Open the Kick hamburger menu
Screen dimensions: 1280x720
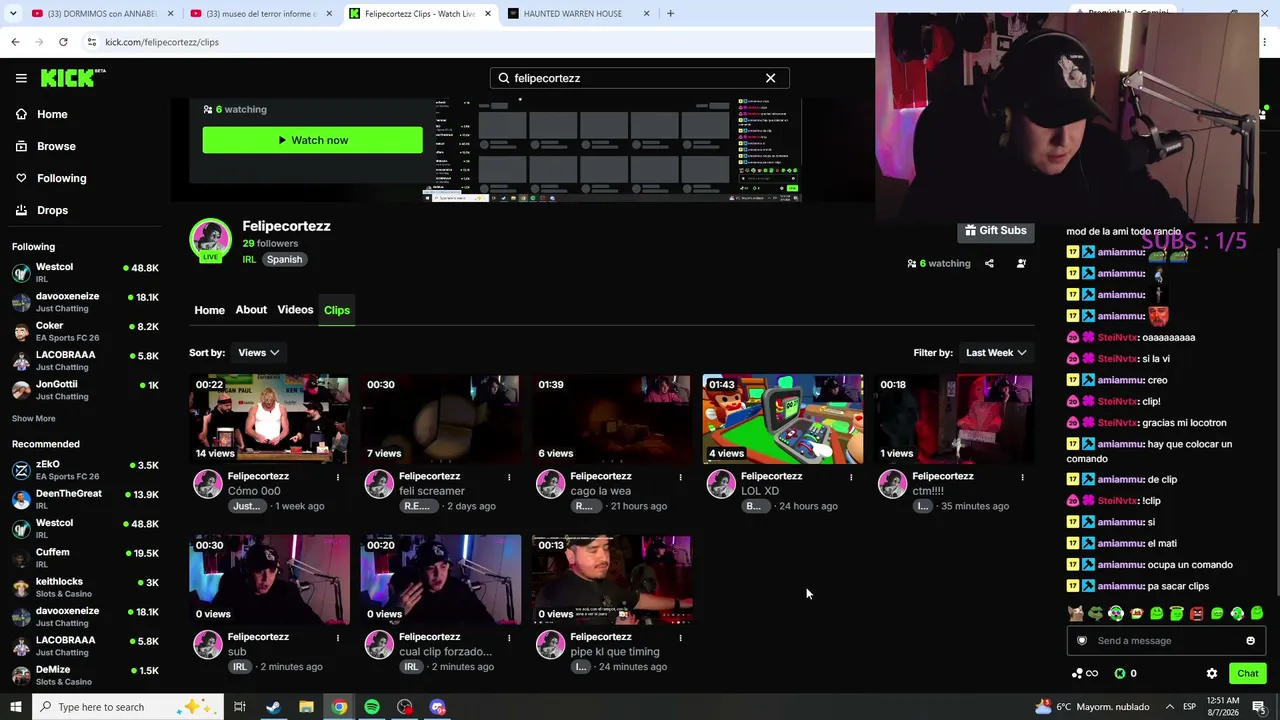pos(21,78)
